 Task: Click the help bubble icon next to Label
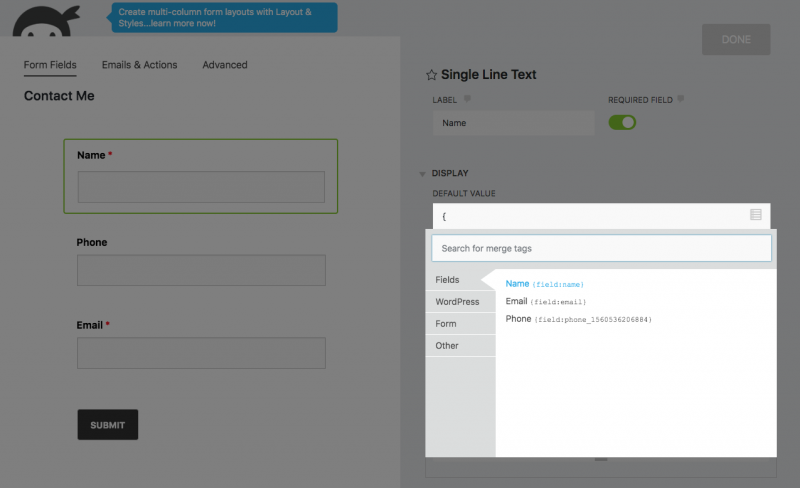tap(467, 99)
